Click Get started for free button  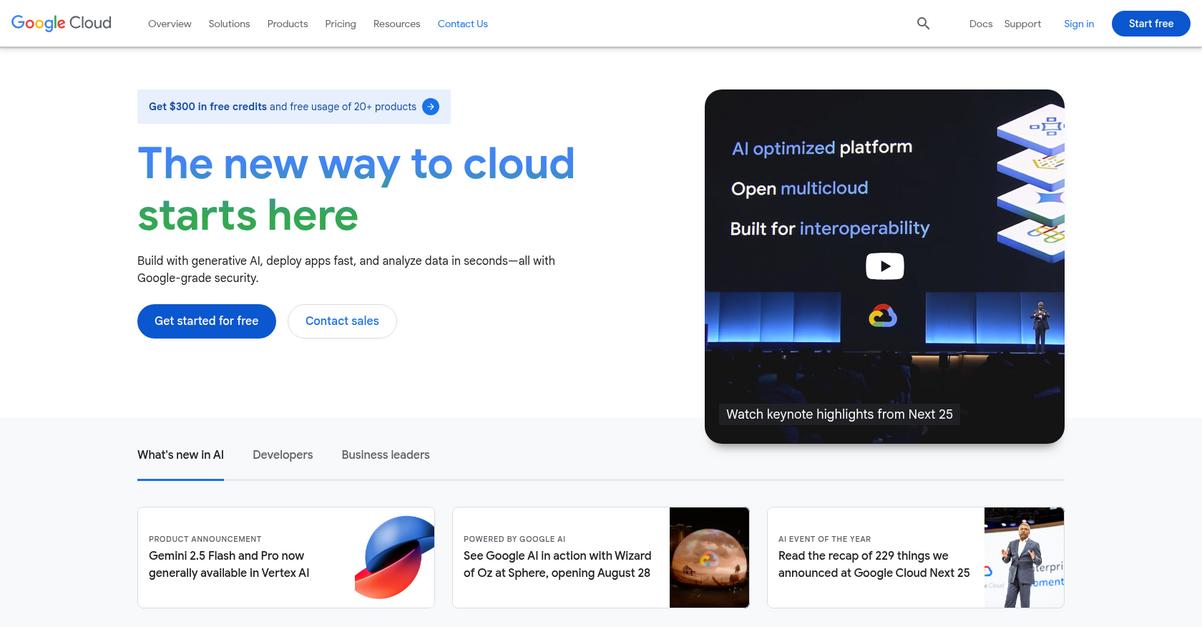(207, 321)
